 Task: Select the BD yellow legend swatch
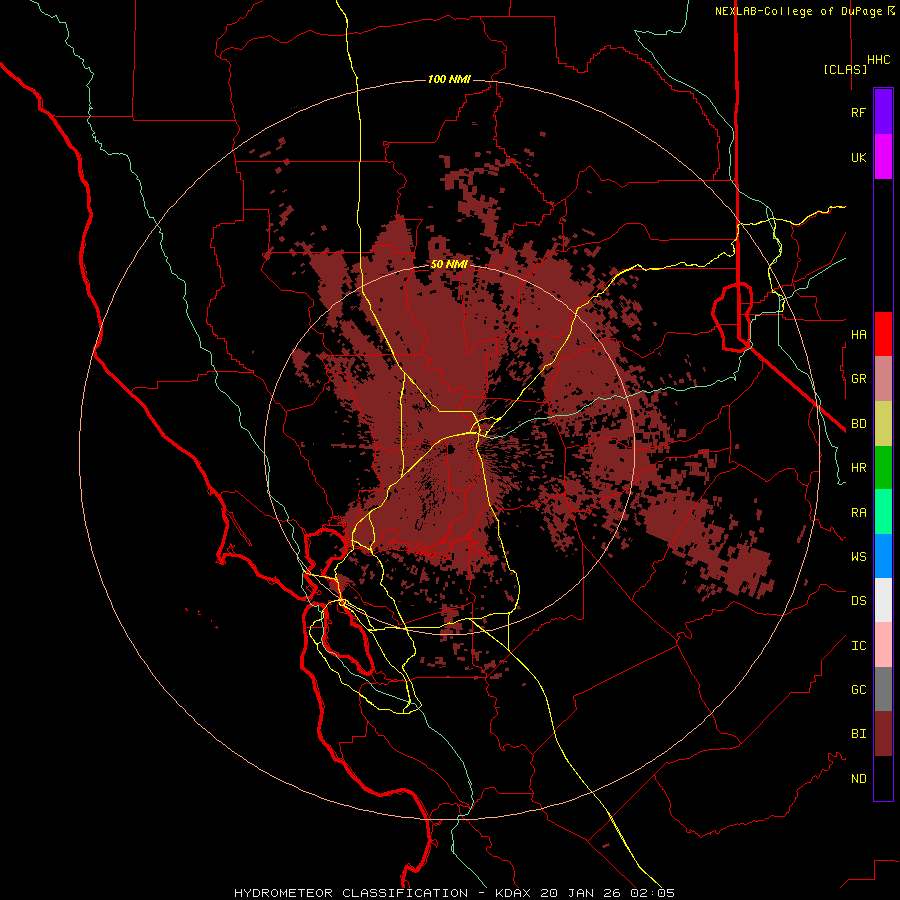pos(883,424)
